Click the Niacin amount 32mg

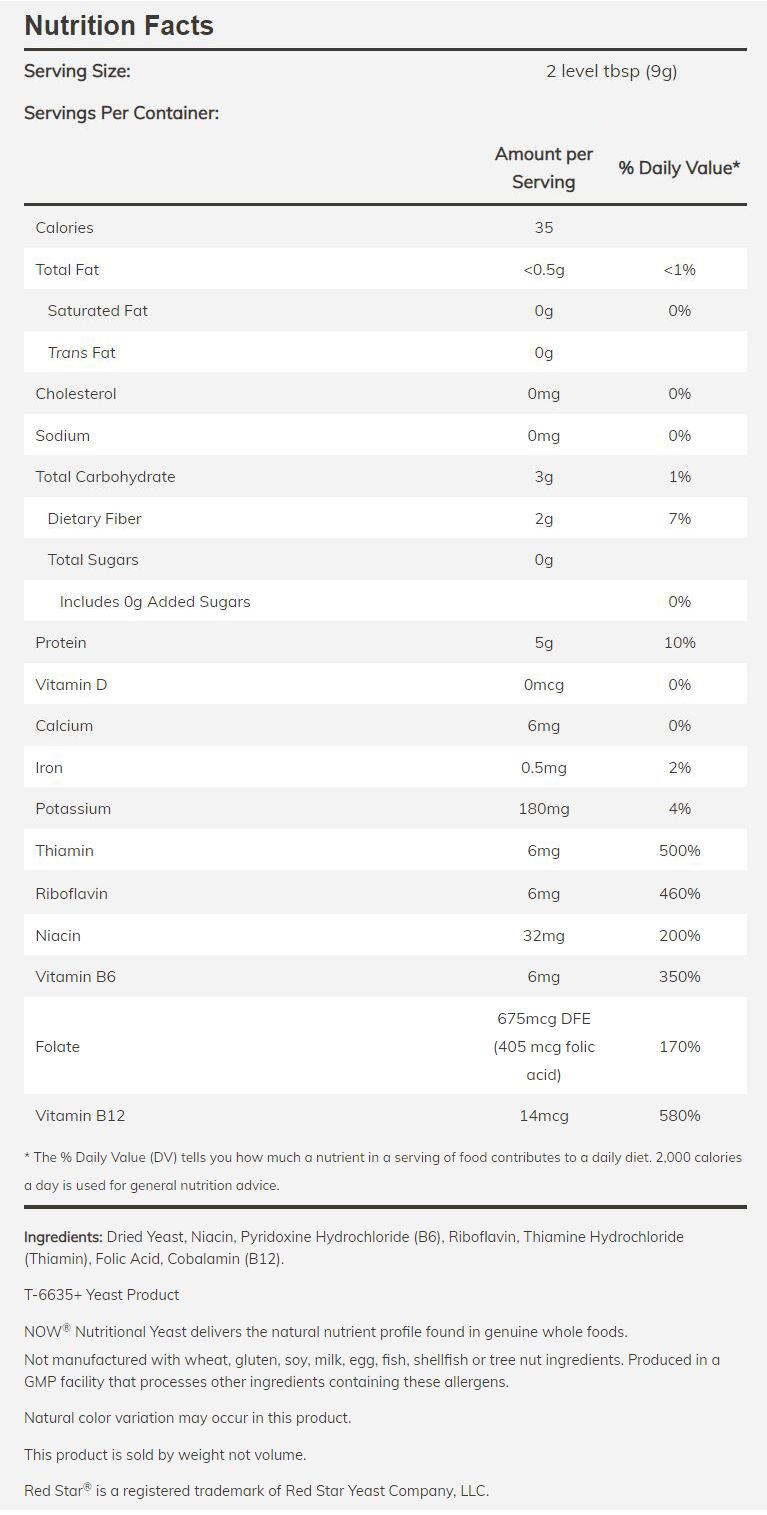click(543, 935)
